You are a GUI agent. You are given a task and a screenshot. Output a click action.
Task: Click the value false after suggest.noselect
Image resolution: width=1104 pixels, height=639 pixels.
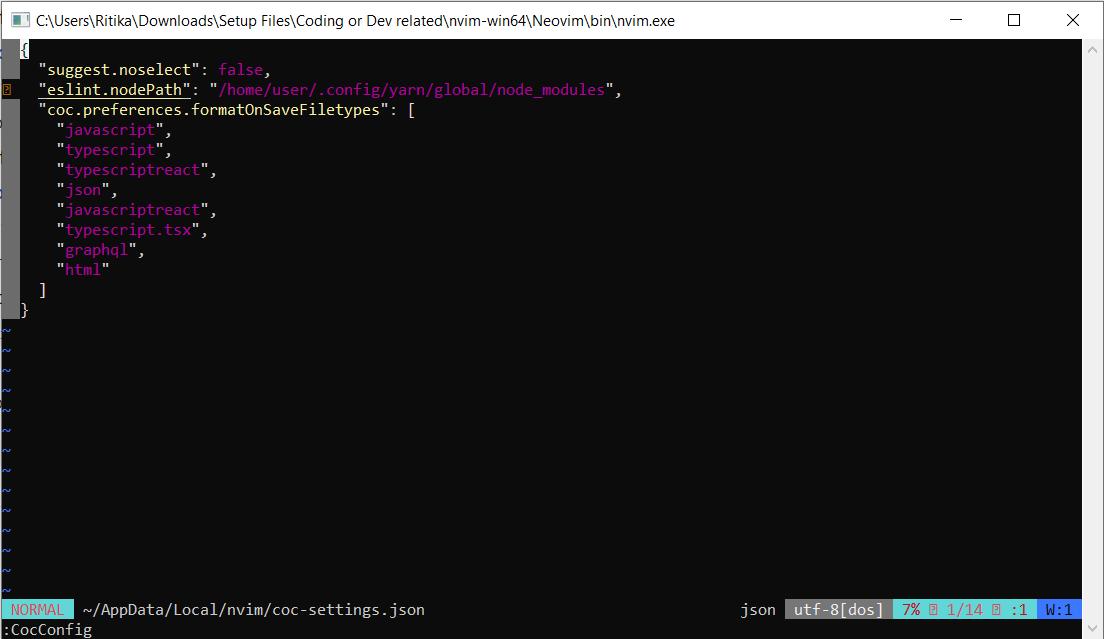tap(240, 70)
